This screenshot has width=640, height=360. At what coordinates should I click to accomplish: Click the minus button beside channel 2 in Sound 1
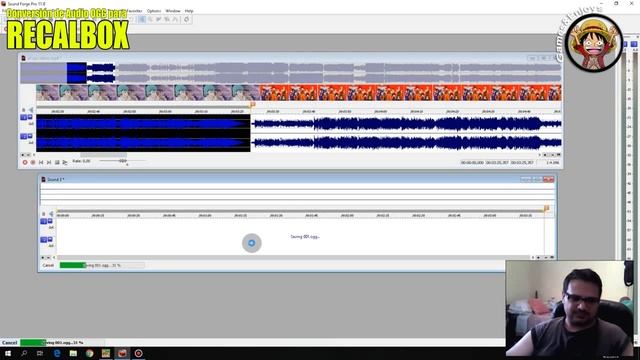coord(50,240)
